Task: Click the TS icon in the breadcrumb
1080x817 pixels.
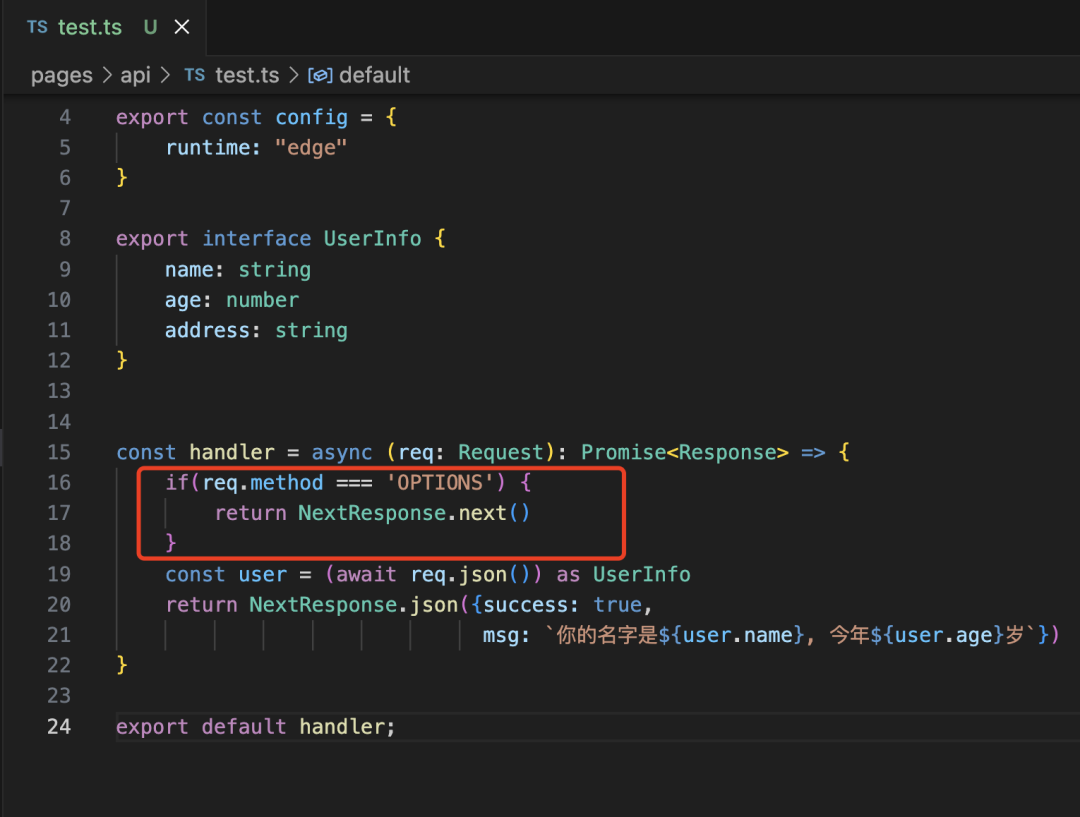Action: pos(194,75)
